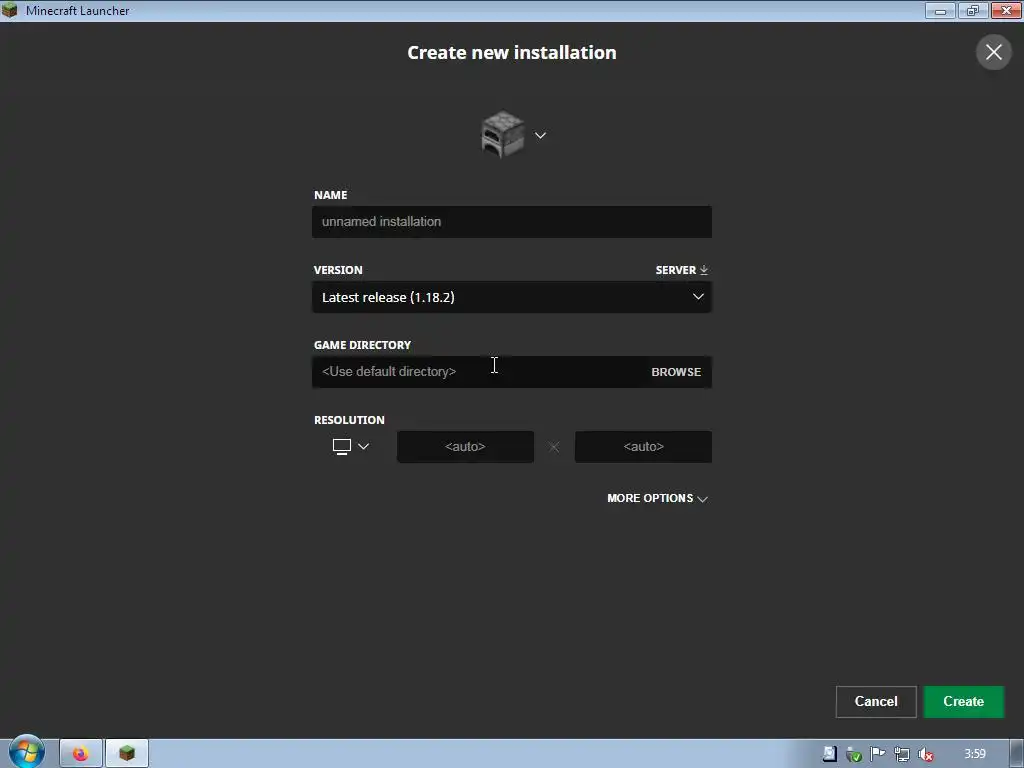This screenshot has width=1024, height=768.
Task: Click the Minecraft Launcher taskbar button
Action: point(127,754)
